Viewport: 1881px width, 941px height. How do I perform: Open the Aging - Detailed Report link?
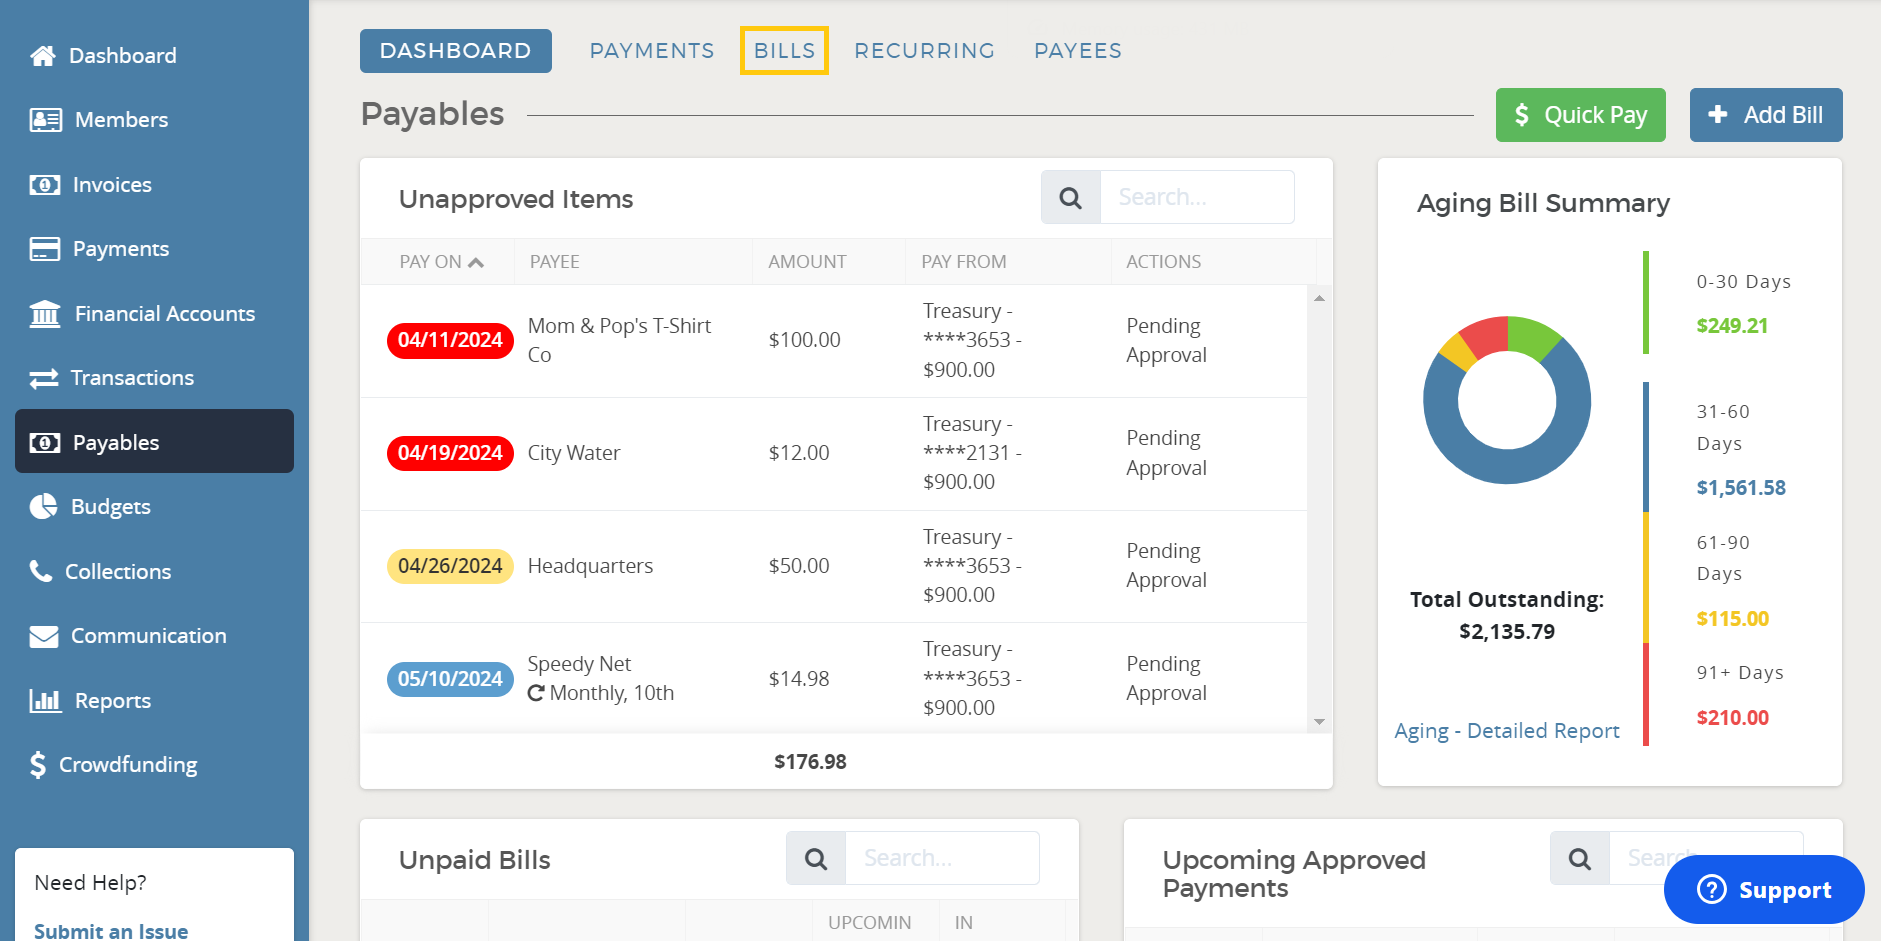1506,731
